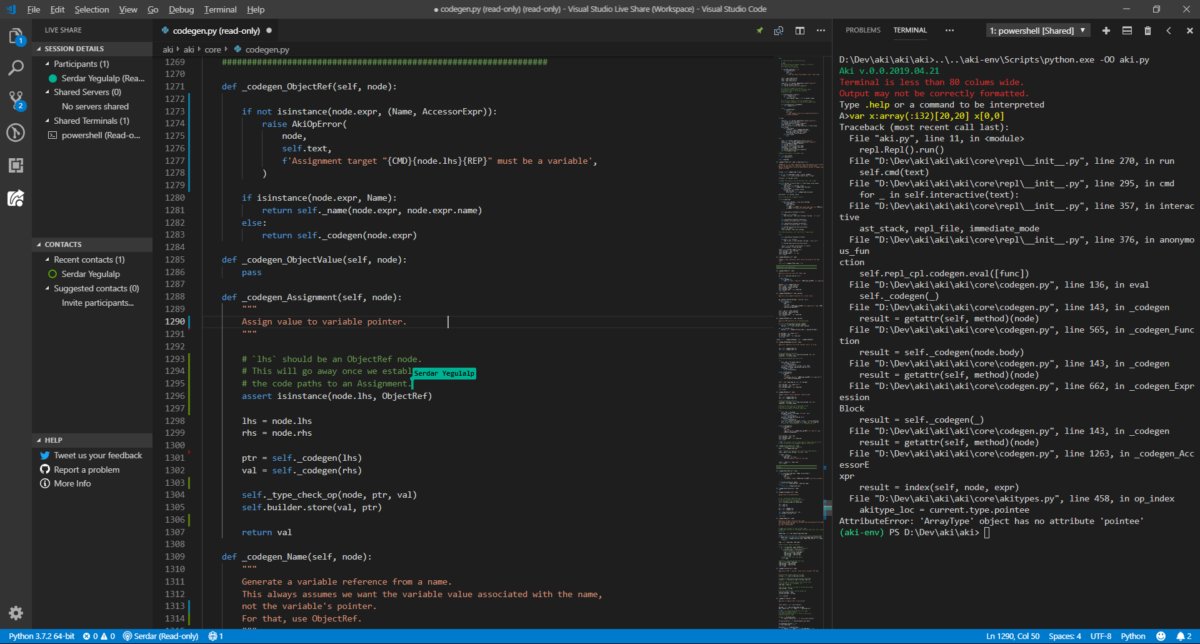Viewport: 1200px width, 644px height.
Task: Collapse the Session Details section
Action: coord(73,48)
